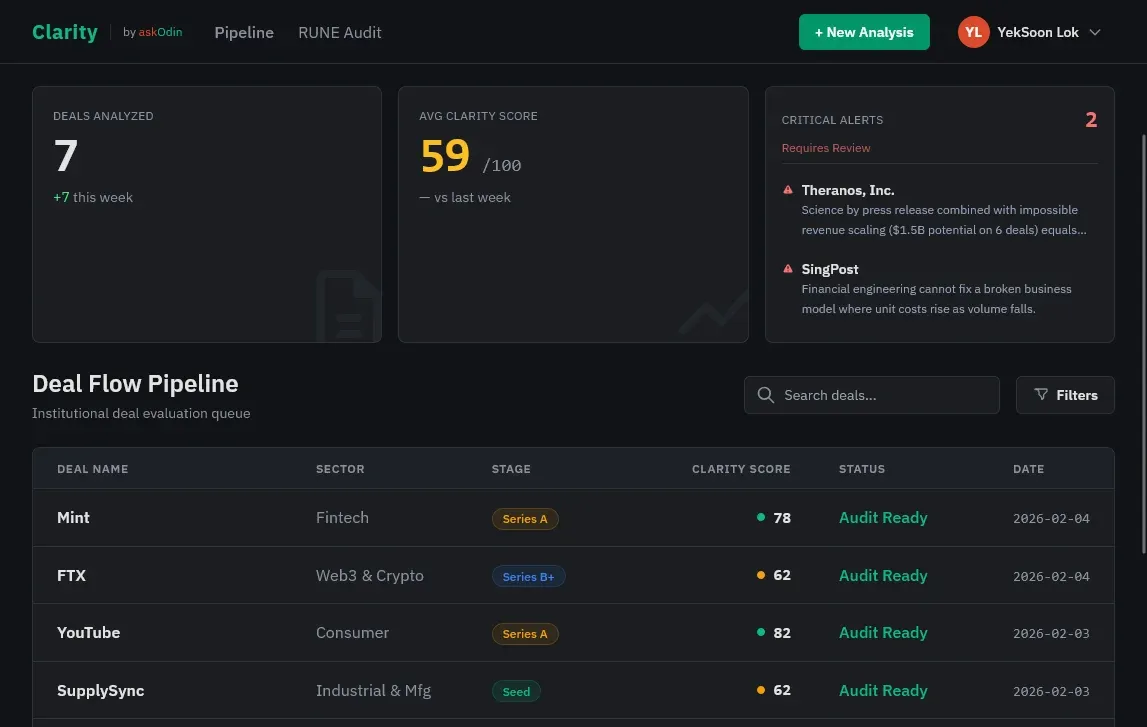Viewport: 1147px width, 727px height.
Task: Click the New Analysis button
Action: coord(864,31)
